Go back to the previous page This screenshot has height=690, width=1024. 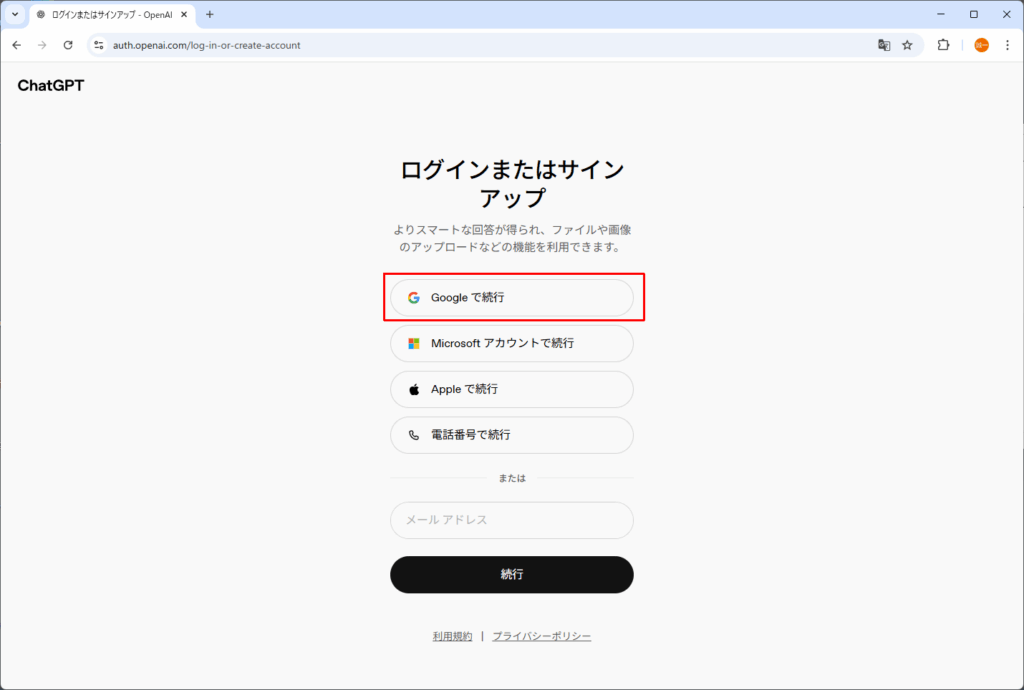[x=17, y=45]
